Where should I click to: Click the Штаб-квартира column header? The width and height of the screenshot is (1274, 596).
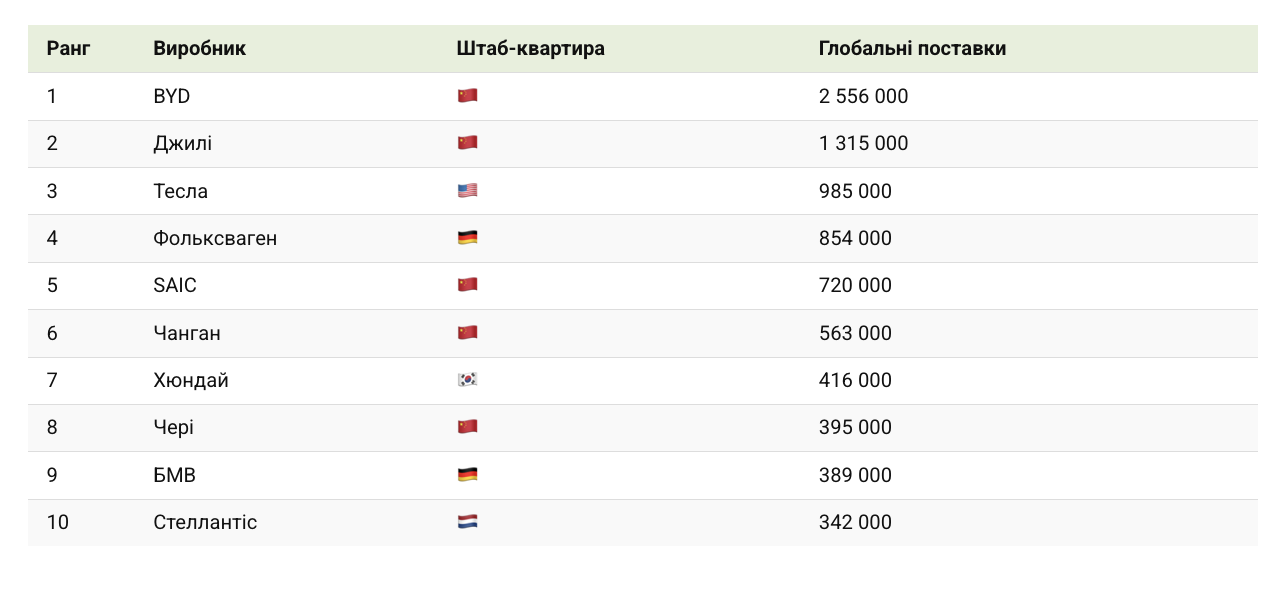(530, 48)
